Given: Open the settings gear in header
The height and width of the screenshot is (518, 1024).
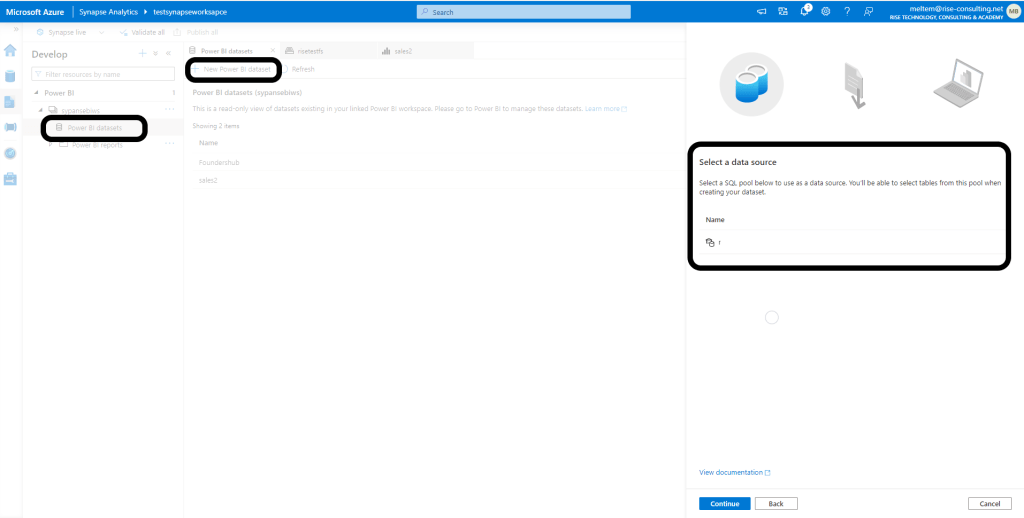Looking at the screenshot, I should coord(825,11).
